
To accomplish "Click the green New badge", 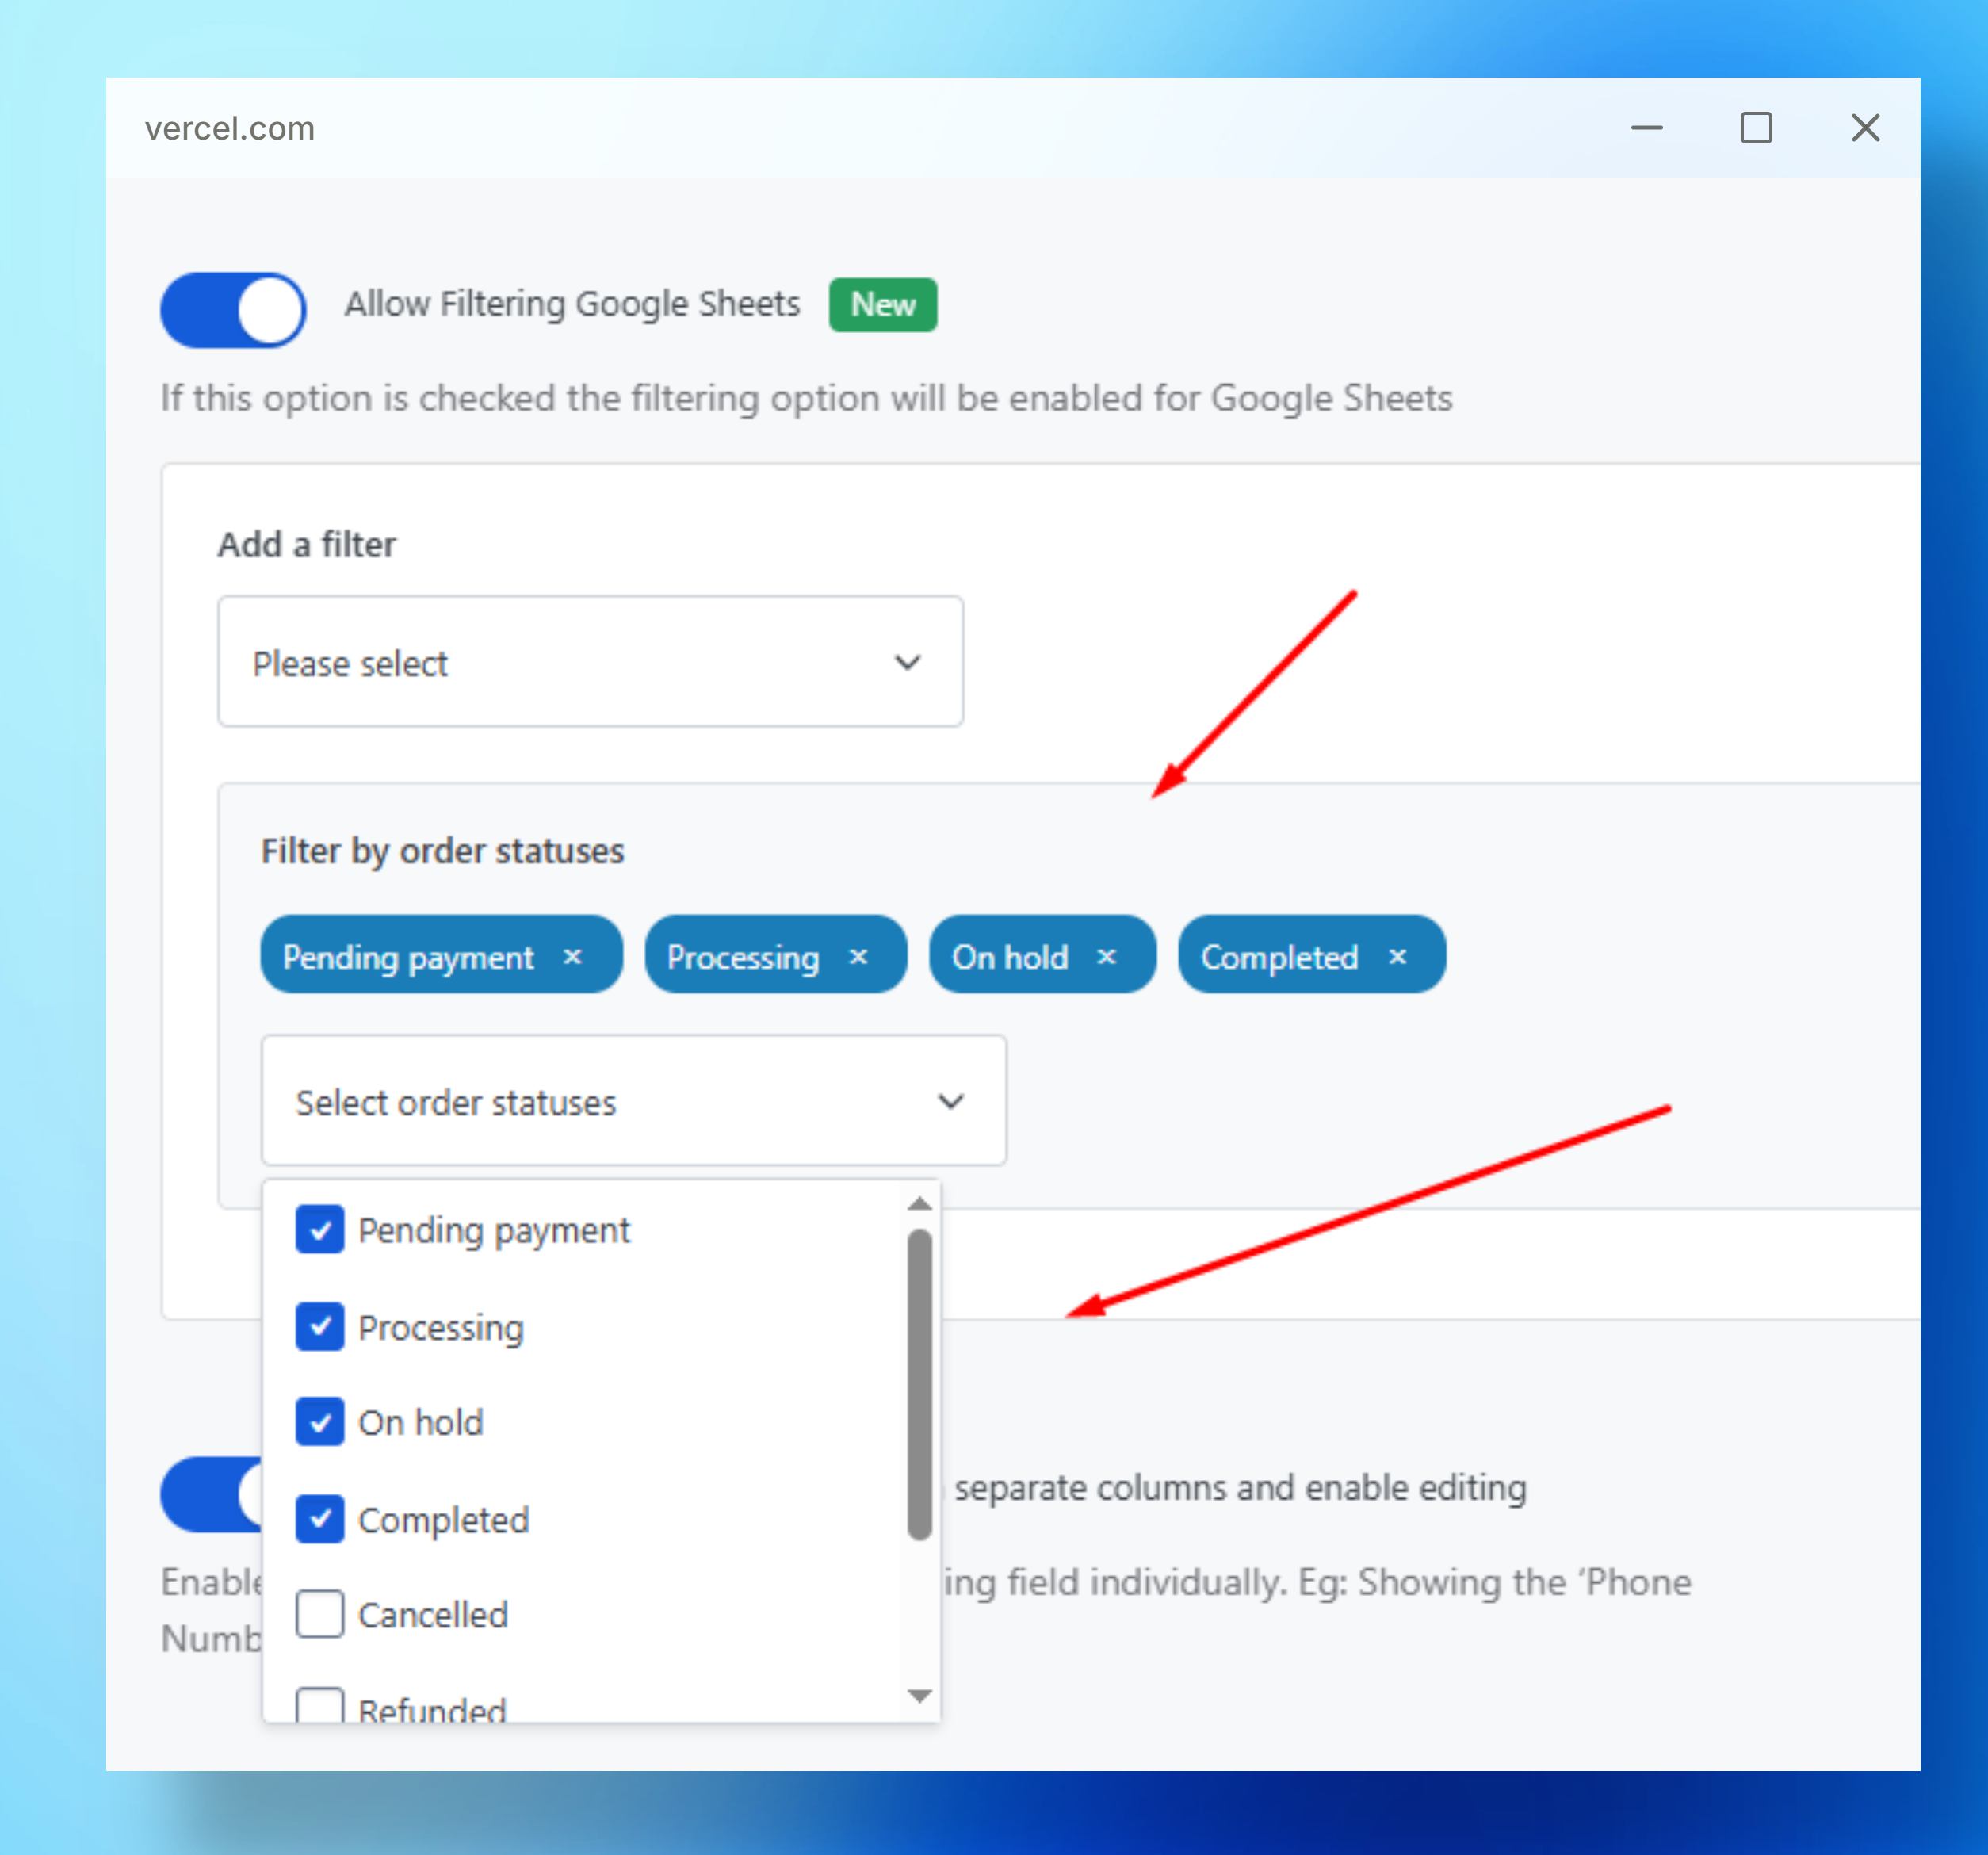I will coord(883,304).
